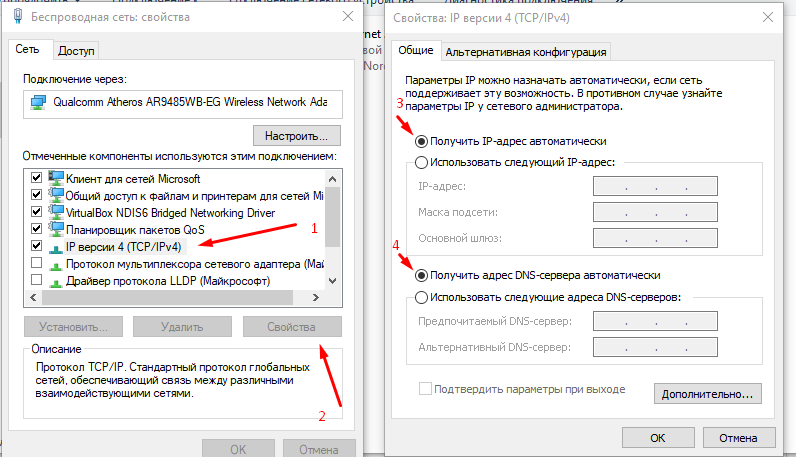Click the Дополнительно... button

point(708,394)
